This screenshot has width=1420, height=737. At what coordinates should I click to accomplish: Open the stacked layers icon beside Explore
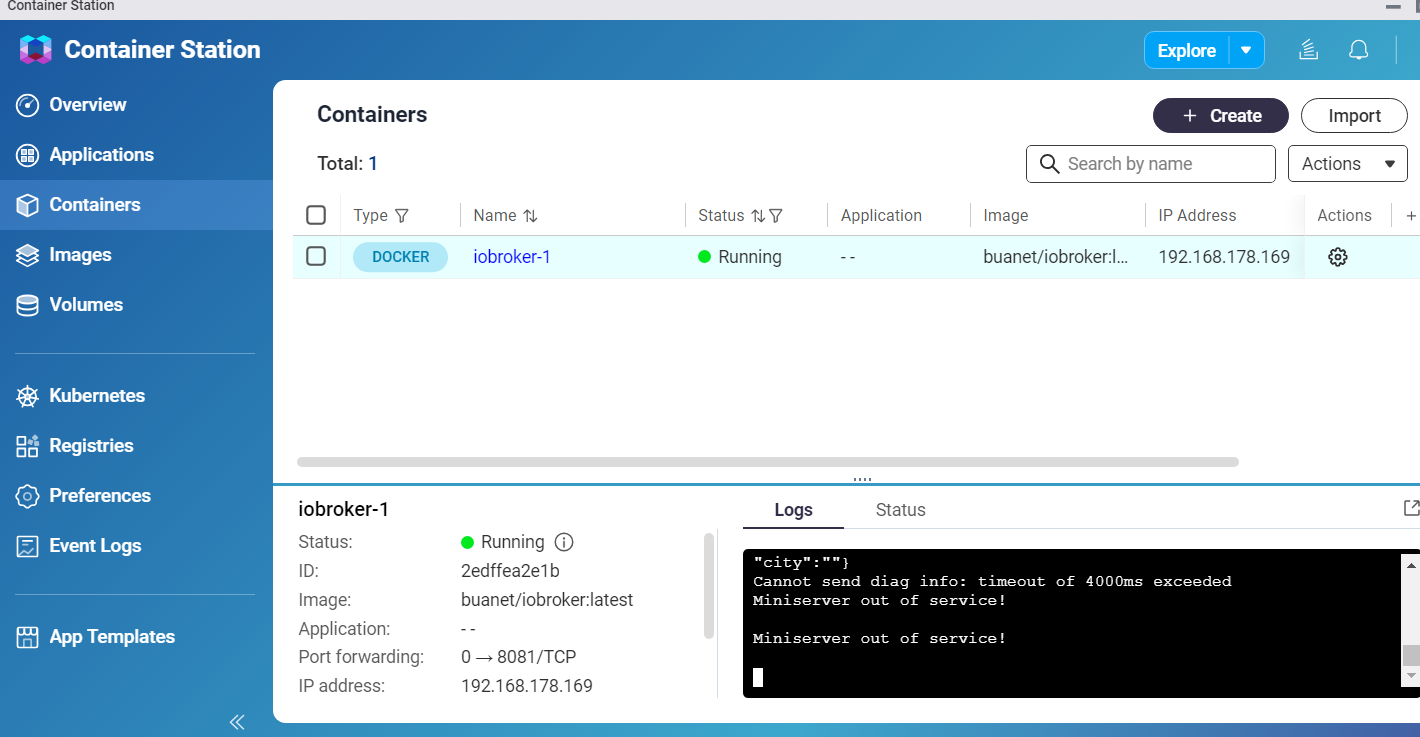click(x=1307, y=50)
